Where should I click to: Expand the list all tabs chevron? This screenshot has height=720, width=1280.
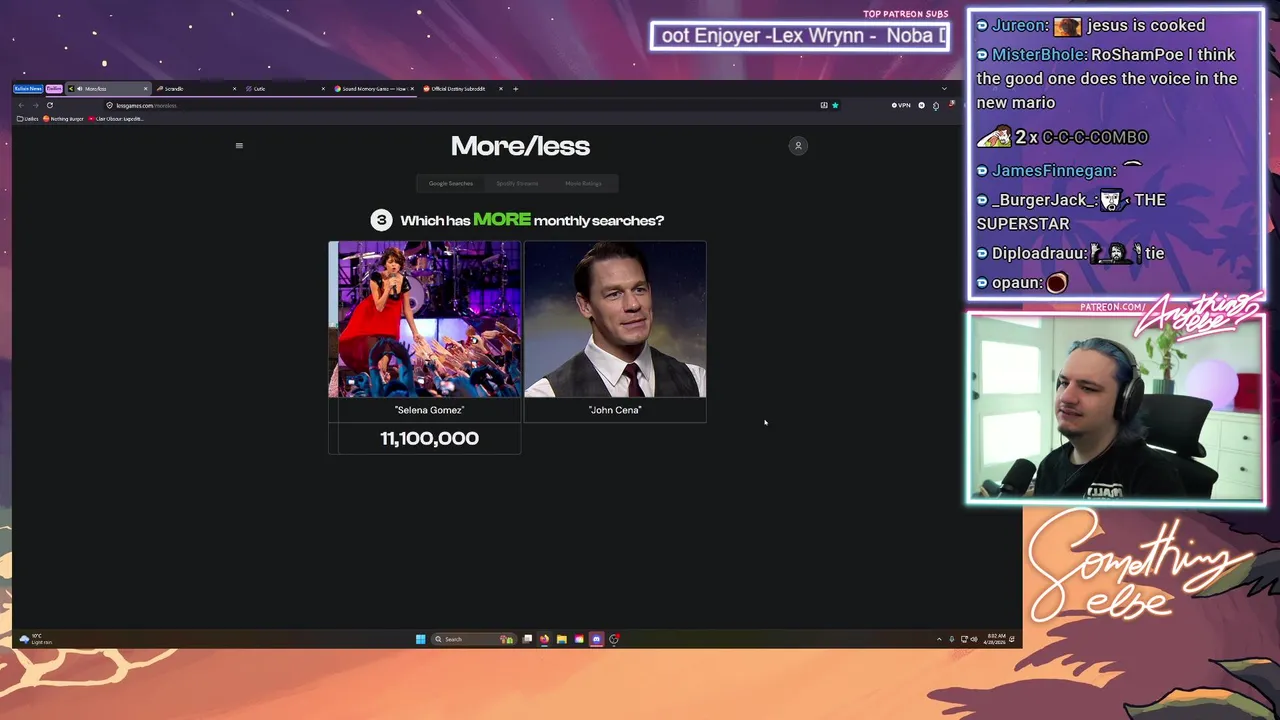pyautogui.click(x=944, y=88)
